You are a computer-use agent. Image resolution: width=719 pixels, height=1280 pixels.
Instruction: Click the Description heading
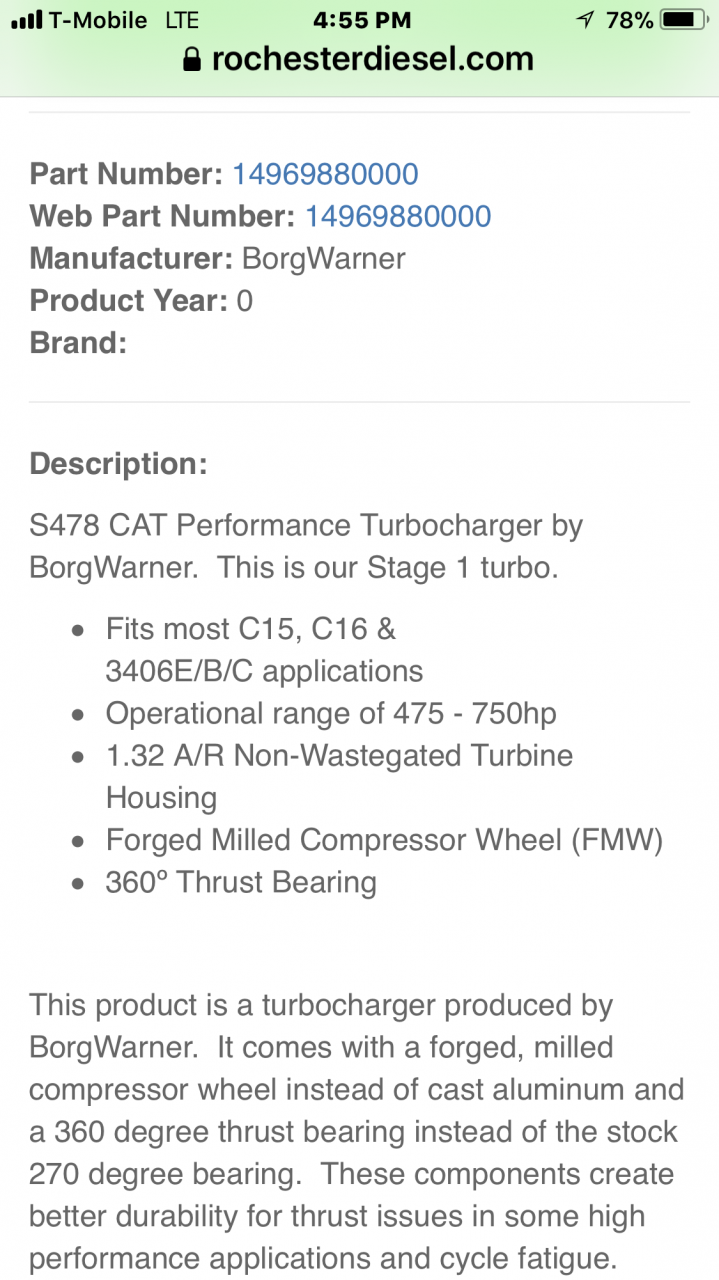[x=118, y=464]
